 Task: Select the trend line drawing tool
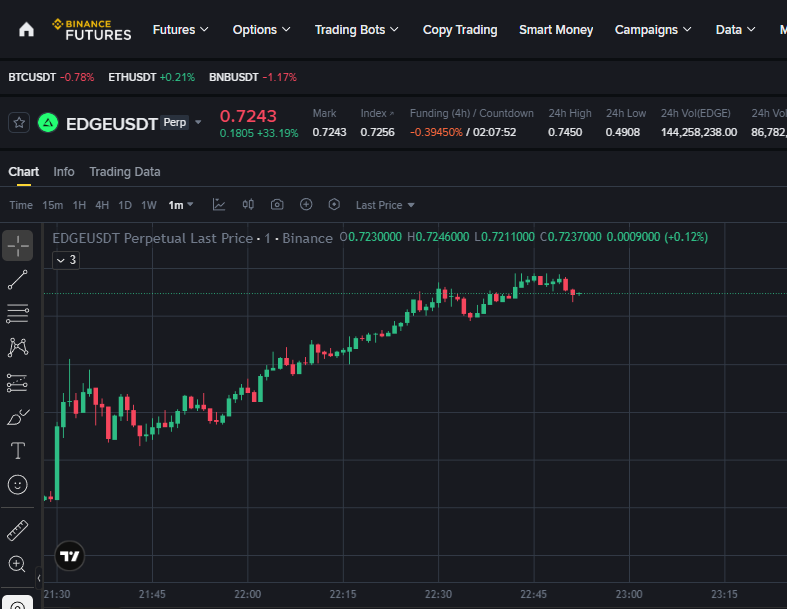(x=18, y=280)
